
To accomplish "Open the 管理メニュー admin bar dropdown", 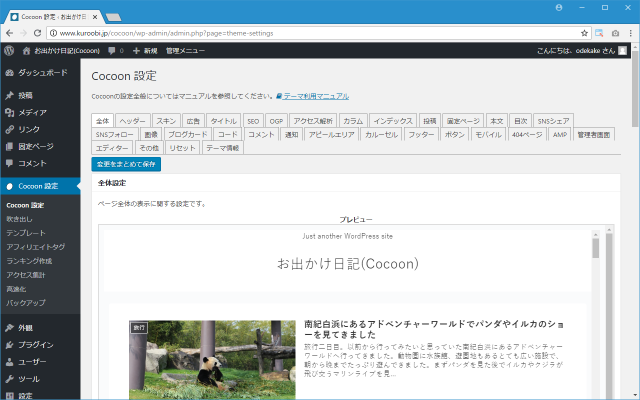I will (186, 49).
